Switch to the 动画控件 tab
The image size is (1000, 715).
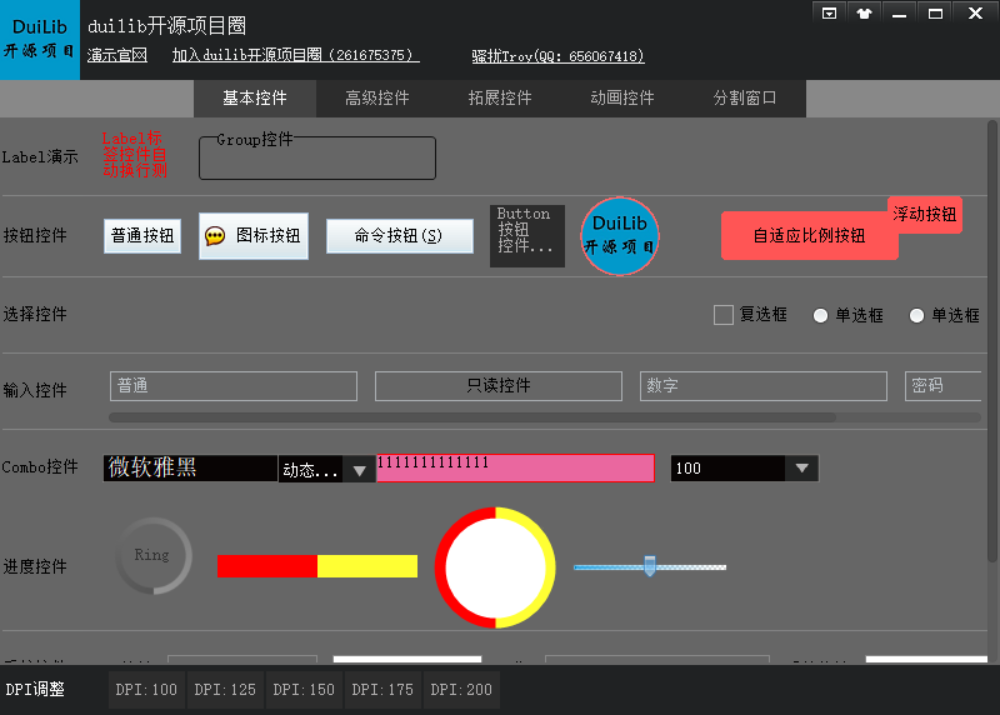622,98
